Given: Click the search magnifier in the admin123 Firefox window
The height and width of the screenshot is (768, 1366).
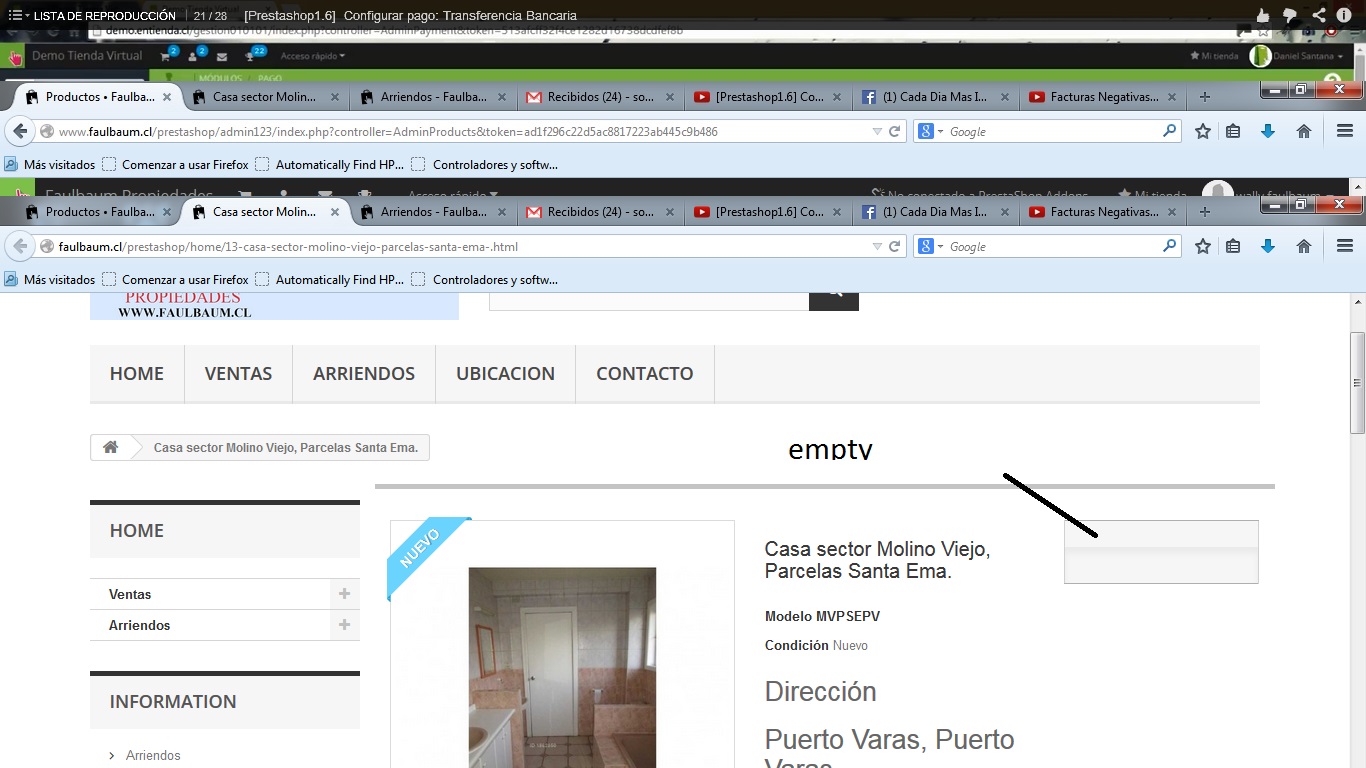Looking at the screenshot, I should tap(1169, 131).
